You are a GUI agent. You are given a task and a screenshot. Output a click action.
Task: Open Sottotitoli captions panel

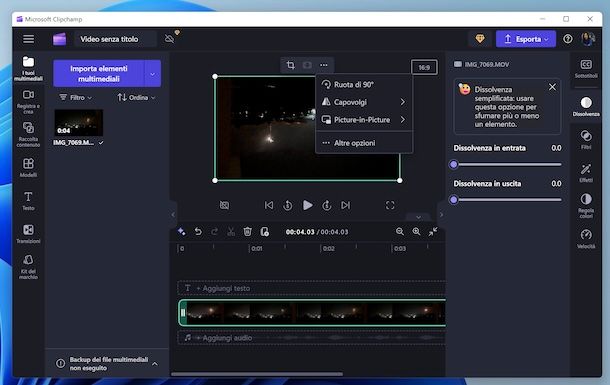(x=586, y=69)
